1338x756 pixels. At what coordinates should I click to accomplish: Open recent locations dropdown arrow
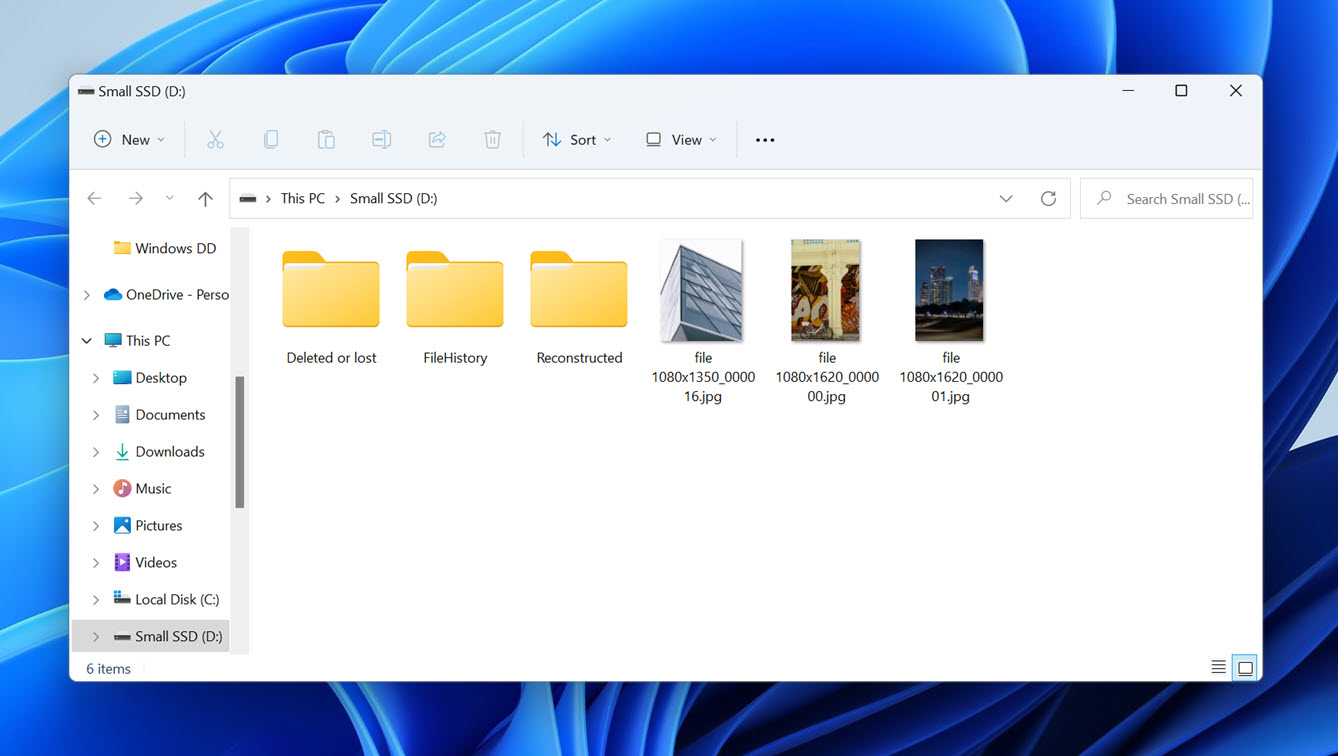[x=169, y=199]
